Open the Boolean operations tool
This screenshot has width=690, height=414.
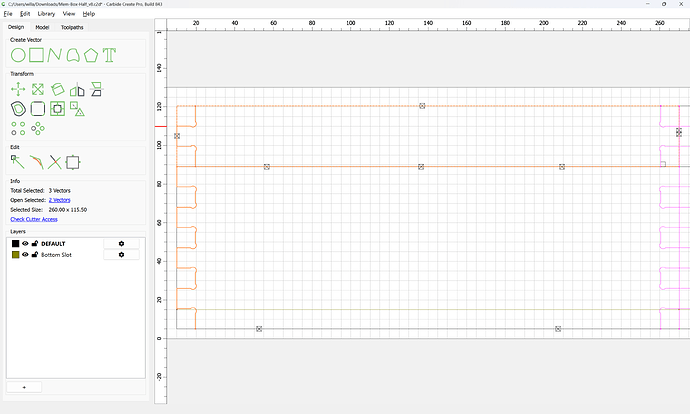(57, 109)
